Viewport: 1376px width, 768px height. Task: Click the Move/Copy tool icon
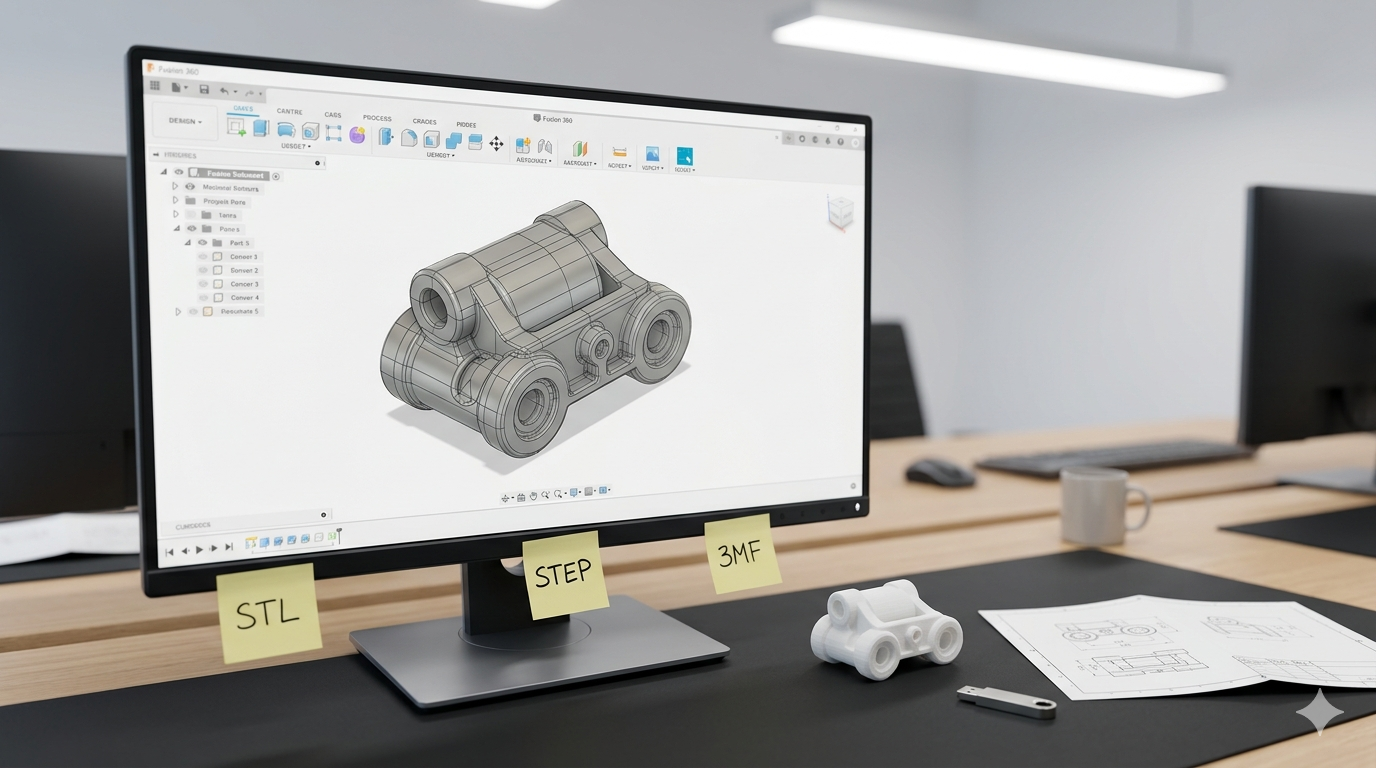(x=496, y=145)
